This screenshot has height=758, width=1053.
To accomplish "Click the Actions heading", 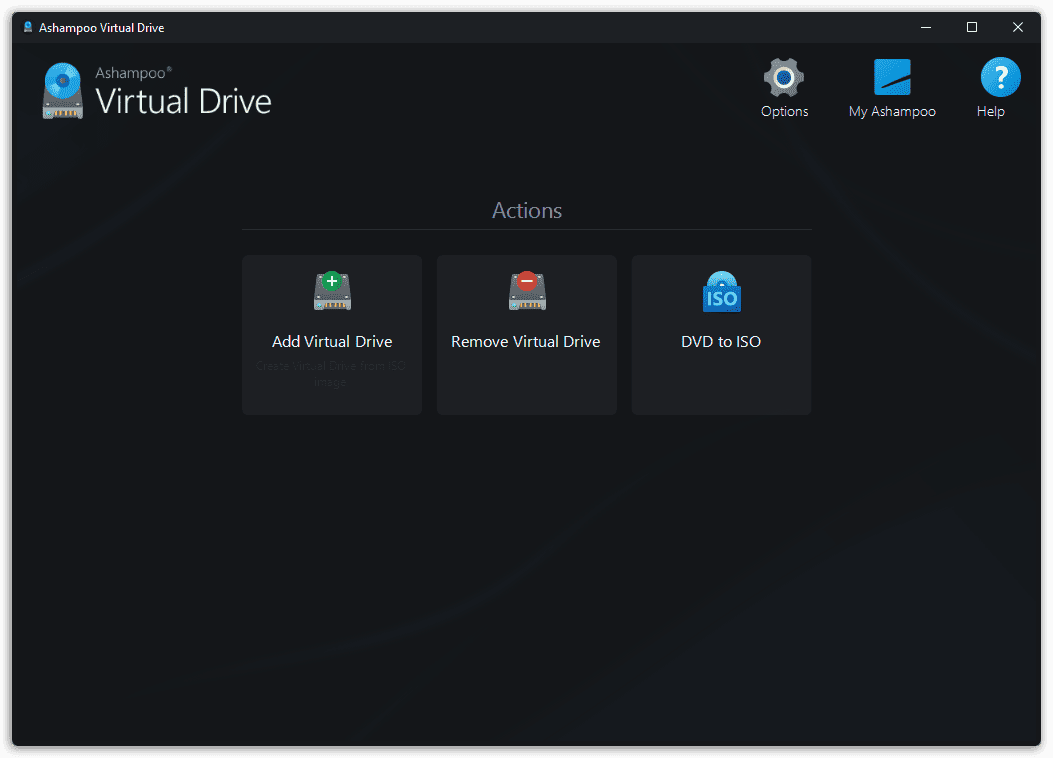I will [x=527, y=210].
